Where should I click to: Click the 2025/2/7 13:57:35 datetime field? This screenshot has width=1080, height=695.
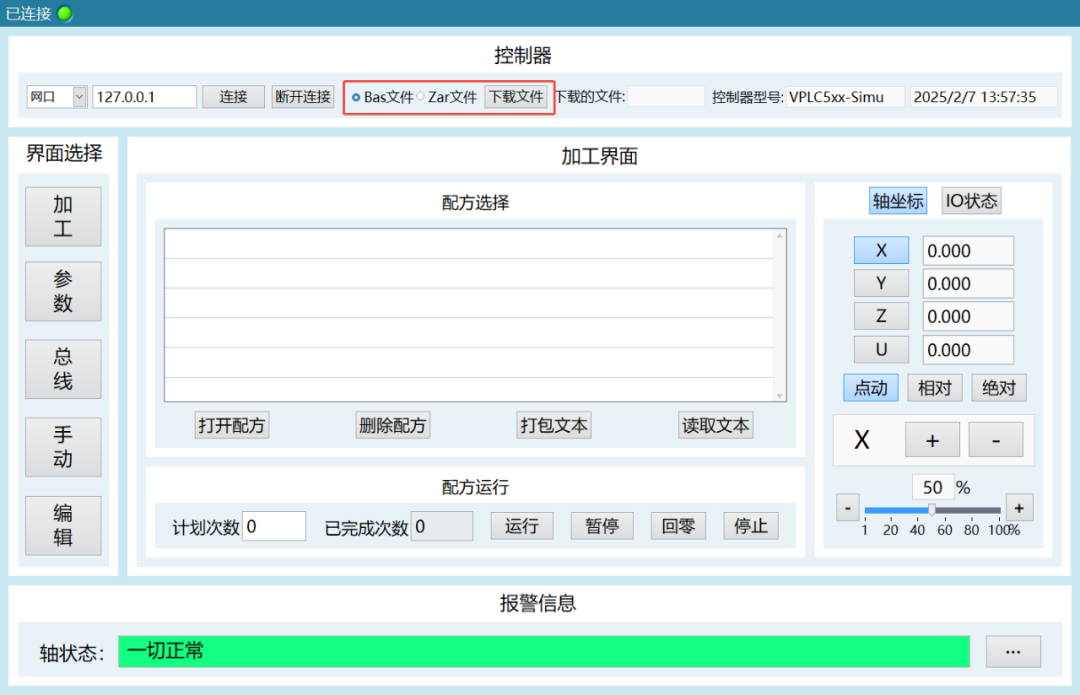point(984,97)
